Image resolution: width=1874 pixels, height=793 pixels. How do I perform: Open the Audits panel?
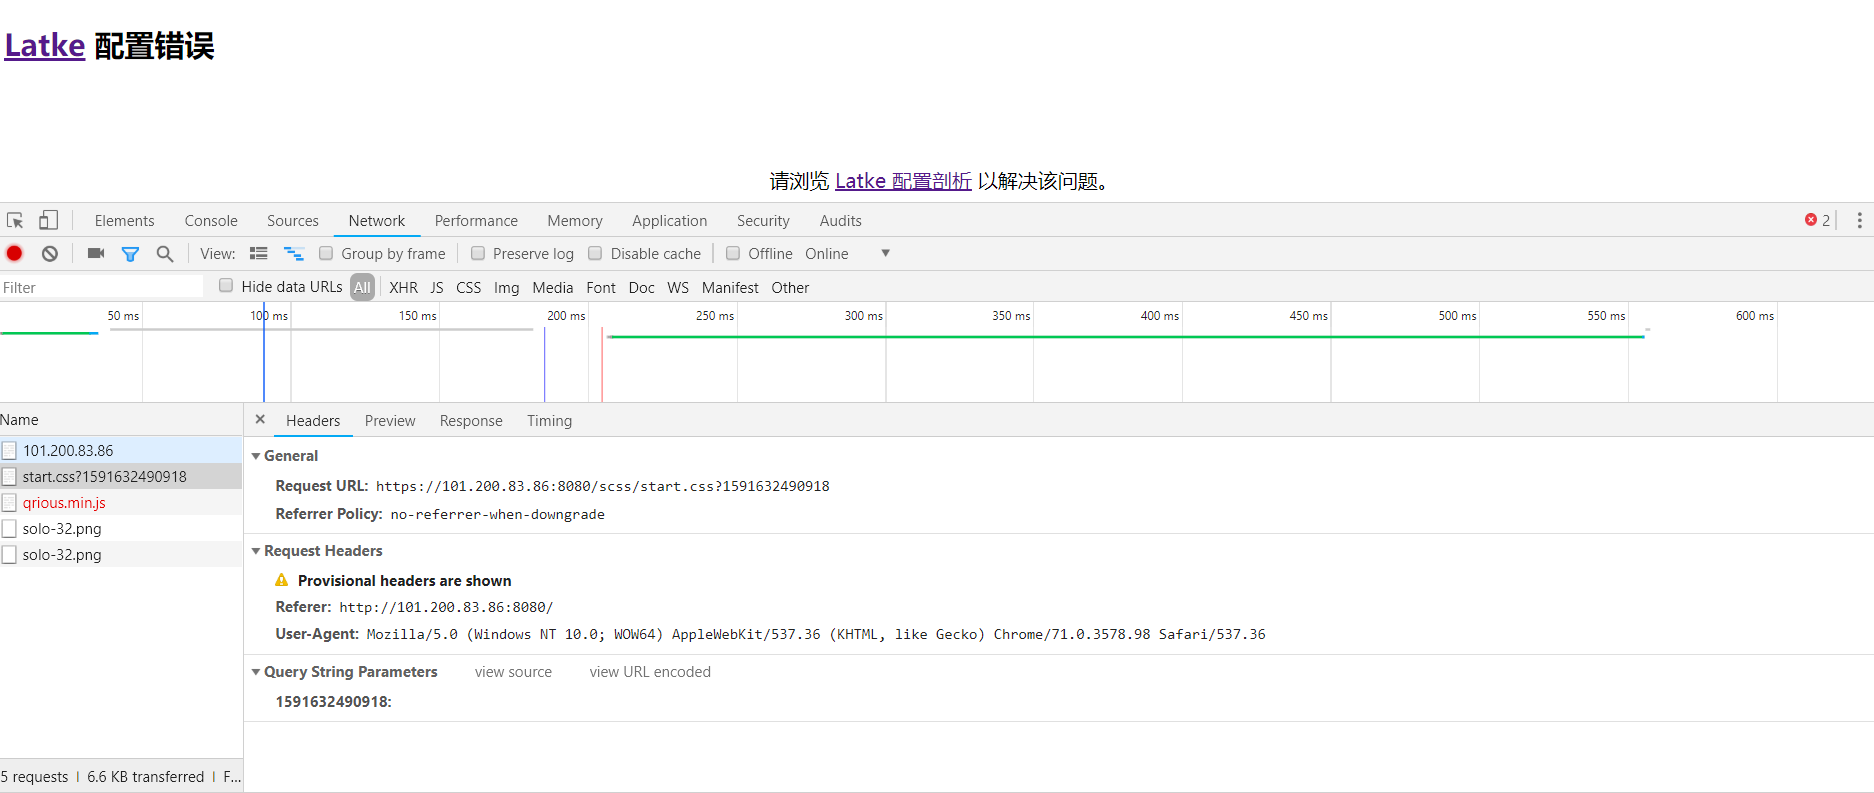coord(841,220)
